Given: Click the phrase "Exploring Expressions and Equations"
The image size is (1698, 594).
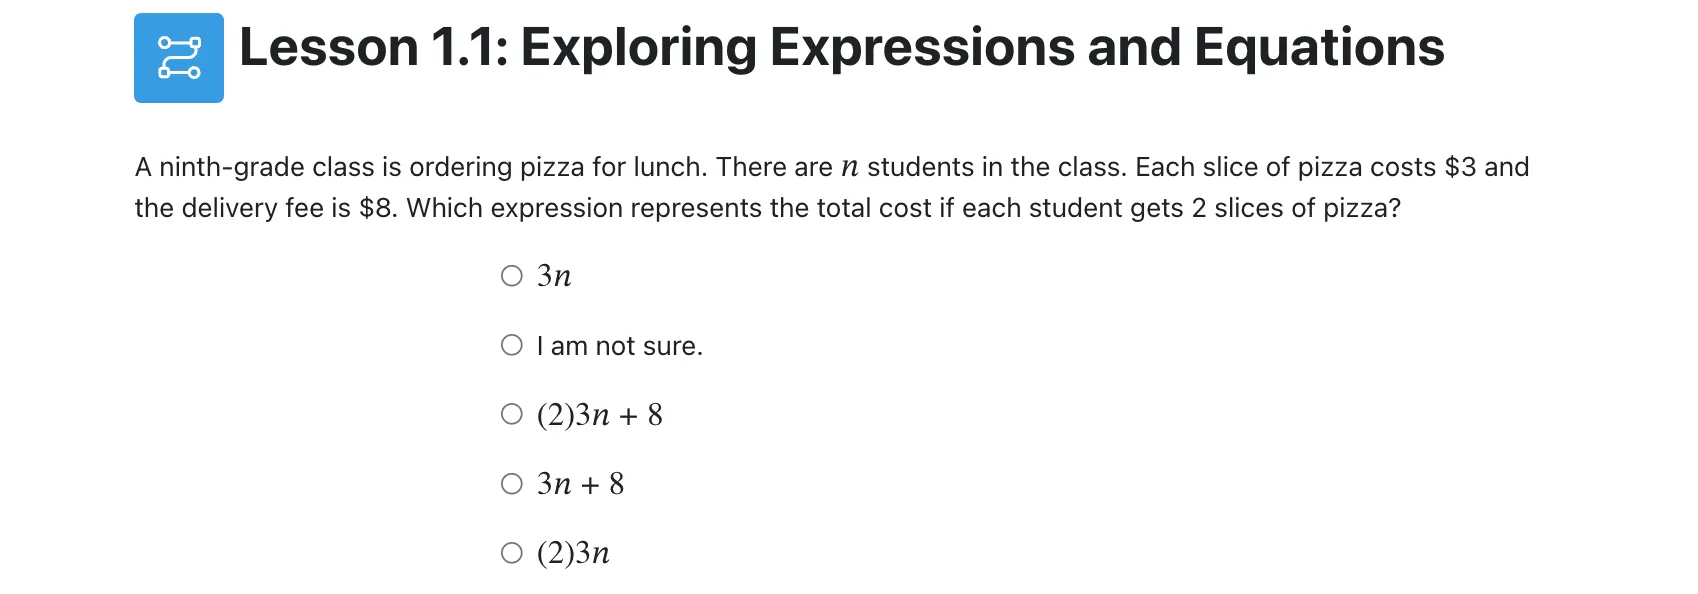Looking at the screenshot, I should 980,47.
